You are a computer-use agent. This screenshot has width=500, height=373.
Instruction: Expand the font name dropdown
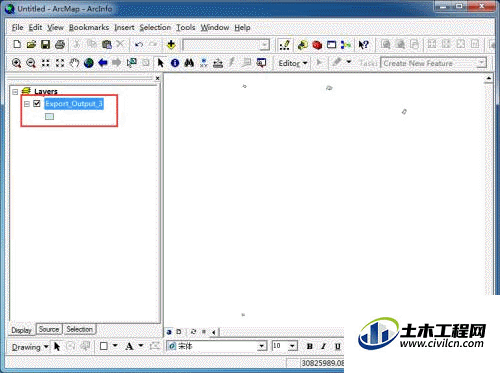[262, 346]
